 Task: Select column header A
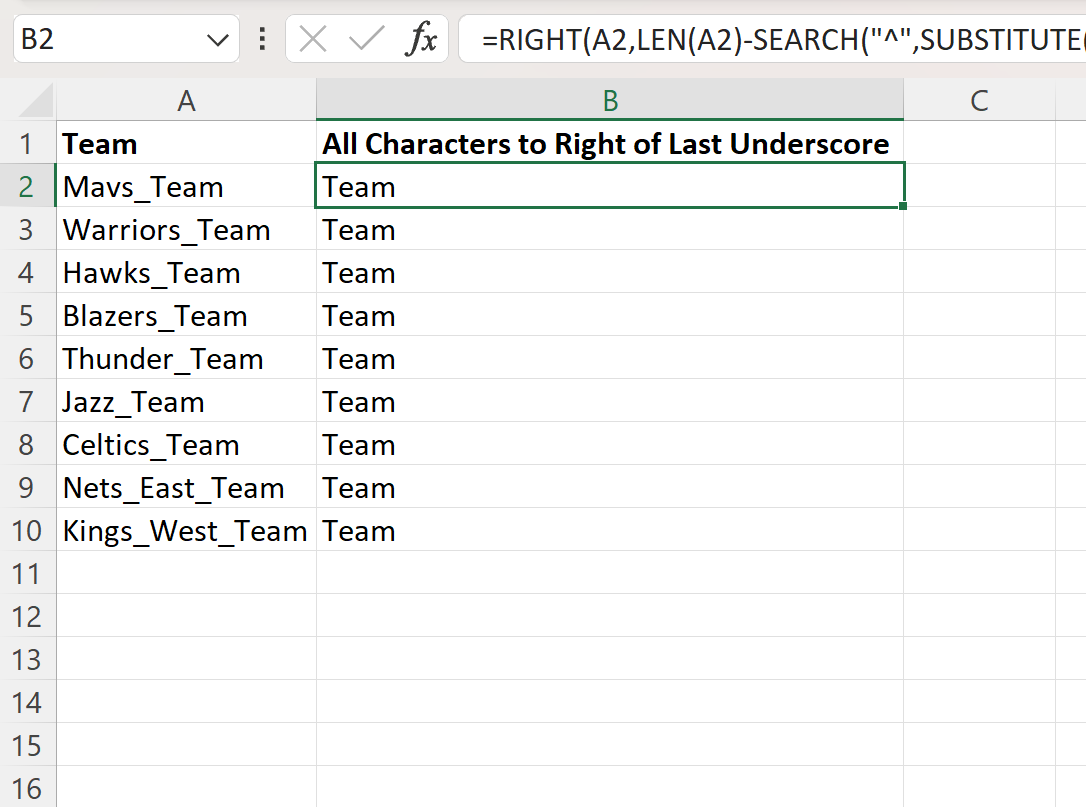coord(186,100)
